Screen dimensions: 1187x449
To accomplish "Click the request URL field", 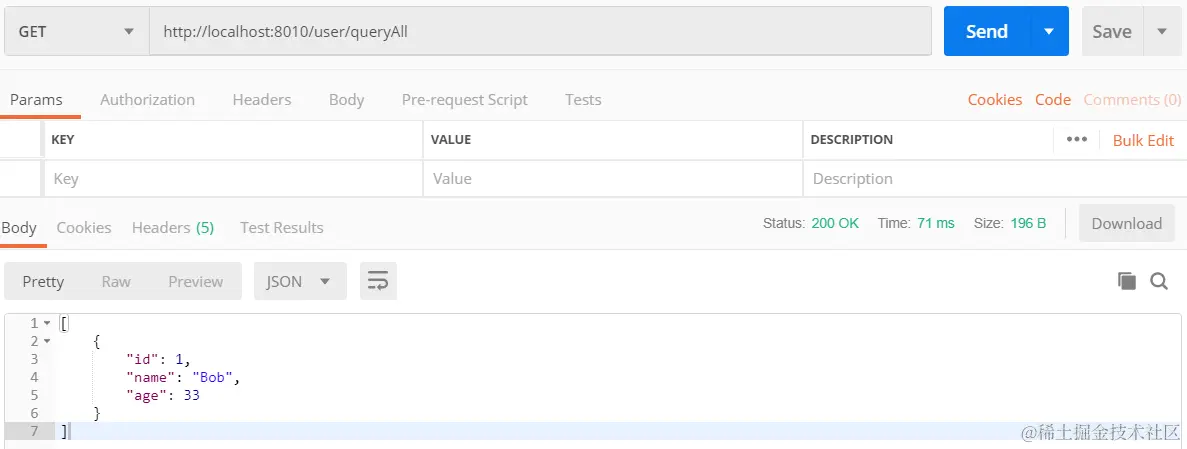I will point(540,31).
